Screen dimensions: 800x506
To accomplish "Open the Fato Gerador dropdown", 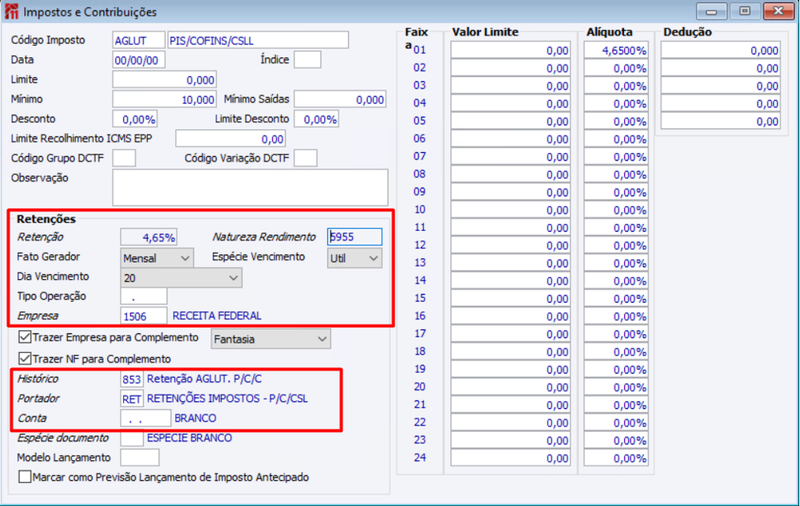I will pyautogui.click(x=157, y=258).
